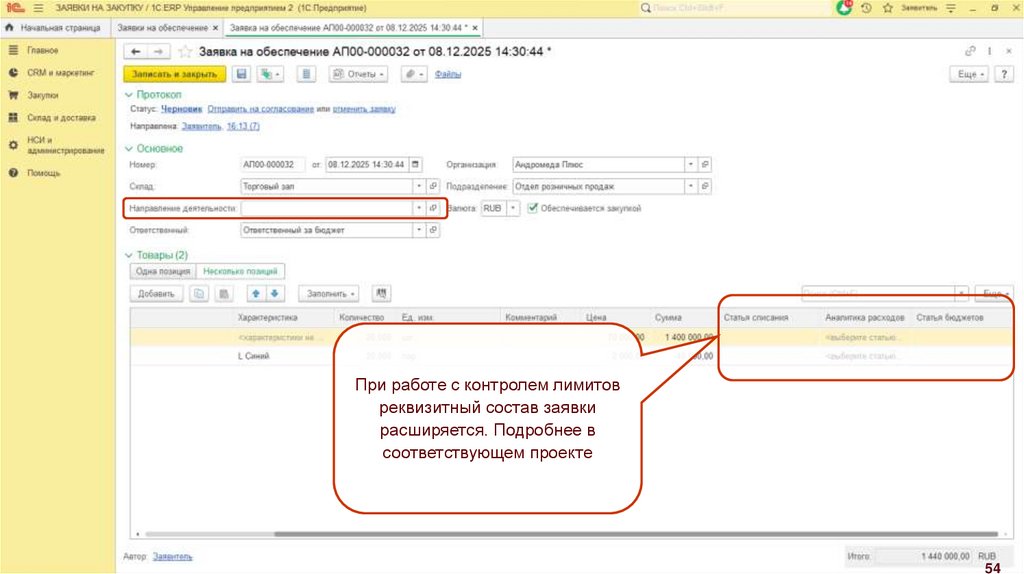The height and width of the screenshot is (574, 1024).
Task: Click Записать и закрыть button
Action: click(x=174, y=74)
